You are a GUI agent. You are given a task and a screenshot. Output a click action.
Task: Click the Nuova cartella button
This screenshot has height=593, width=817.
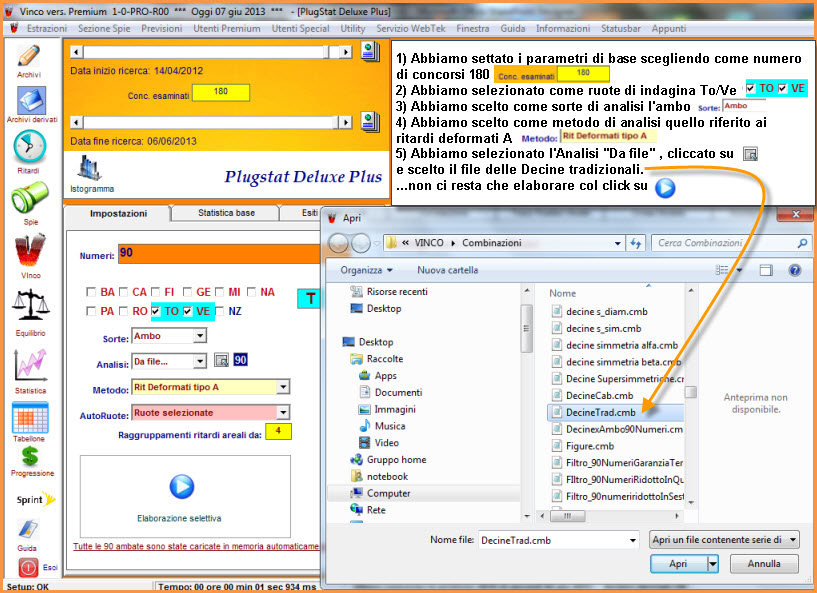[447, 270]
